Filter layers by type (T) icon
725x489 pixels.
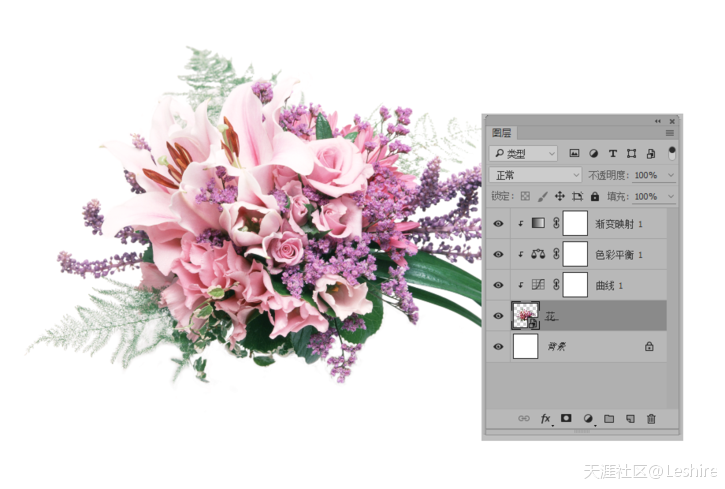(613, 153)
